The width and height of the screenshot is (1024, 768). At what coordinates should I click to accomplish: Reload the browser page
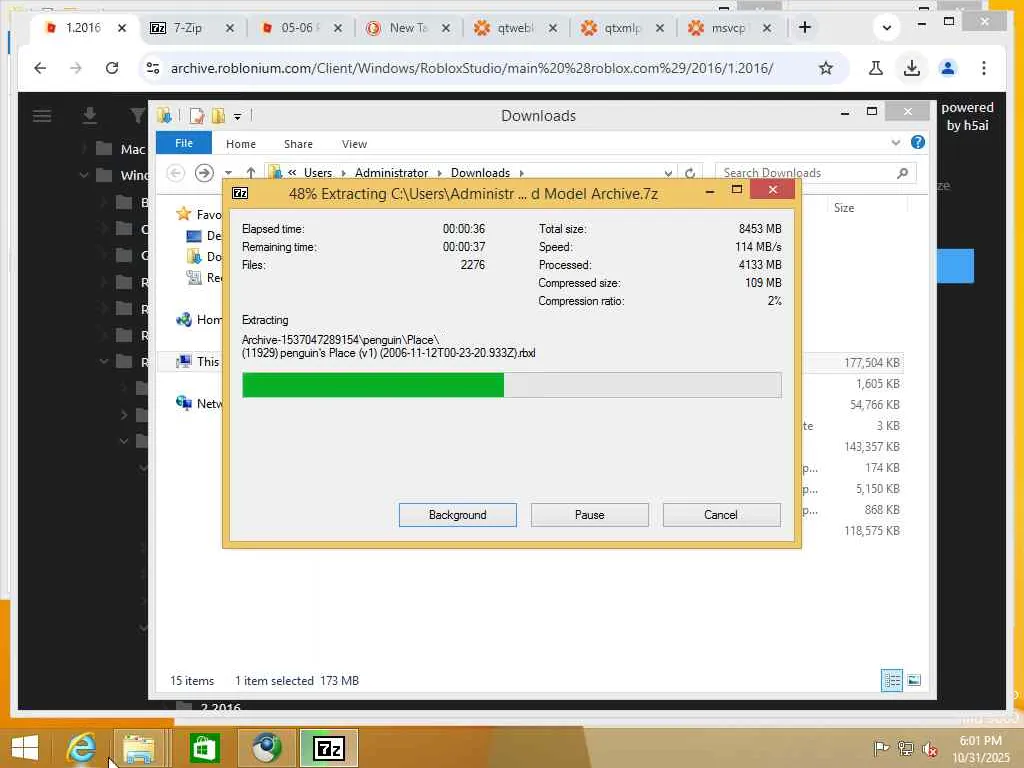coord(112,68)
